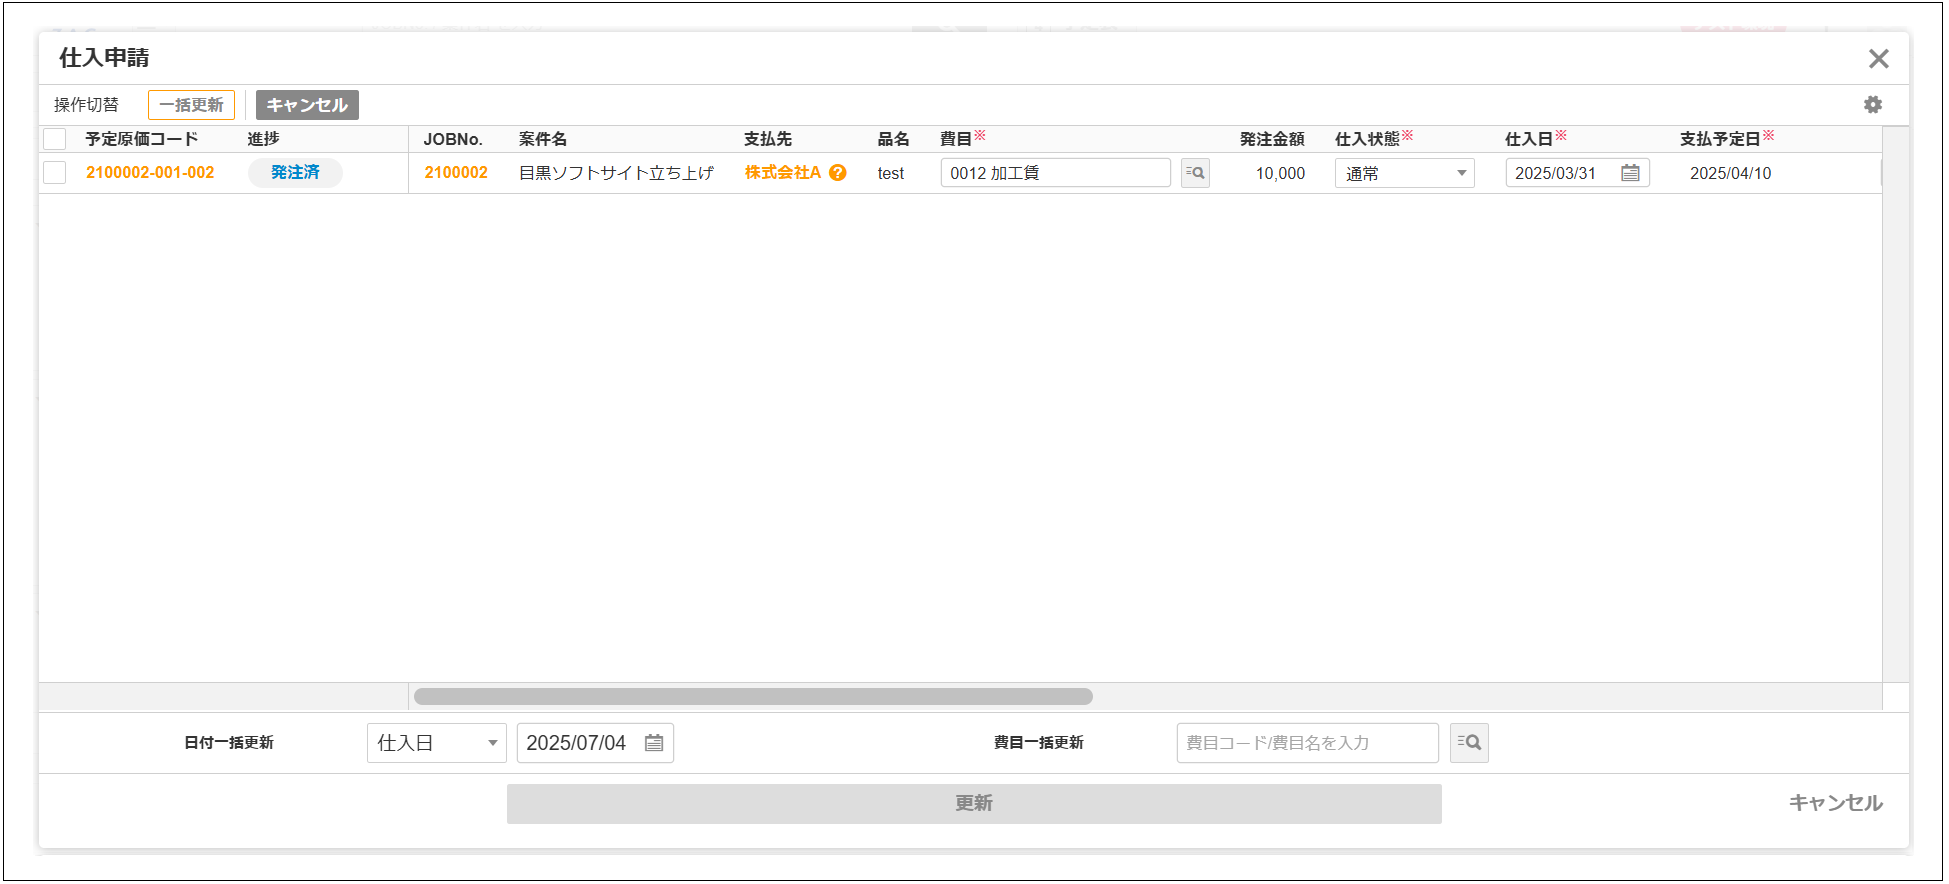Expand the 仕入状態 通常 dropdown
The image size is (1949, 884).
(x=1404, y=173)
